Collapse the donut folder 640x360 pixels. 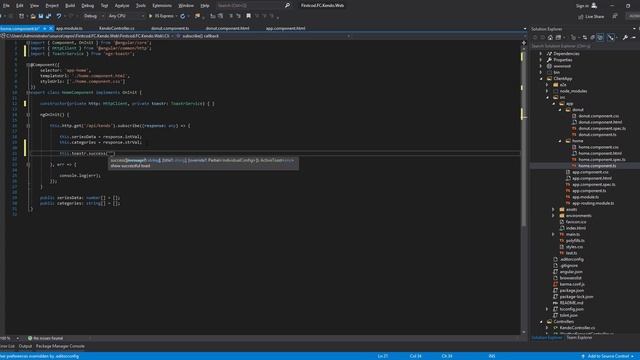560,109
